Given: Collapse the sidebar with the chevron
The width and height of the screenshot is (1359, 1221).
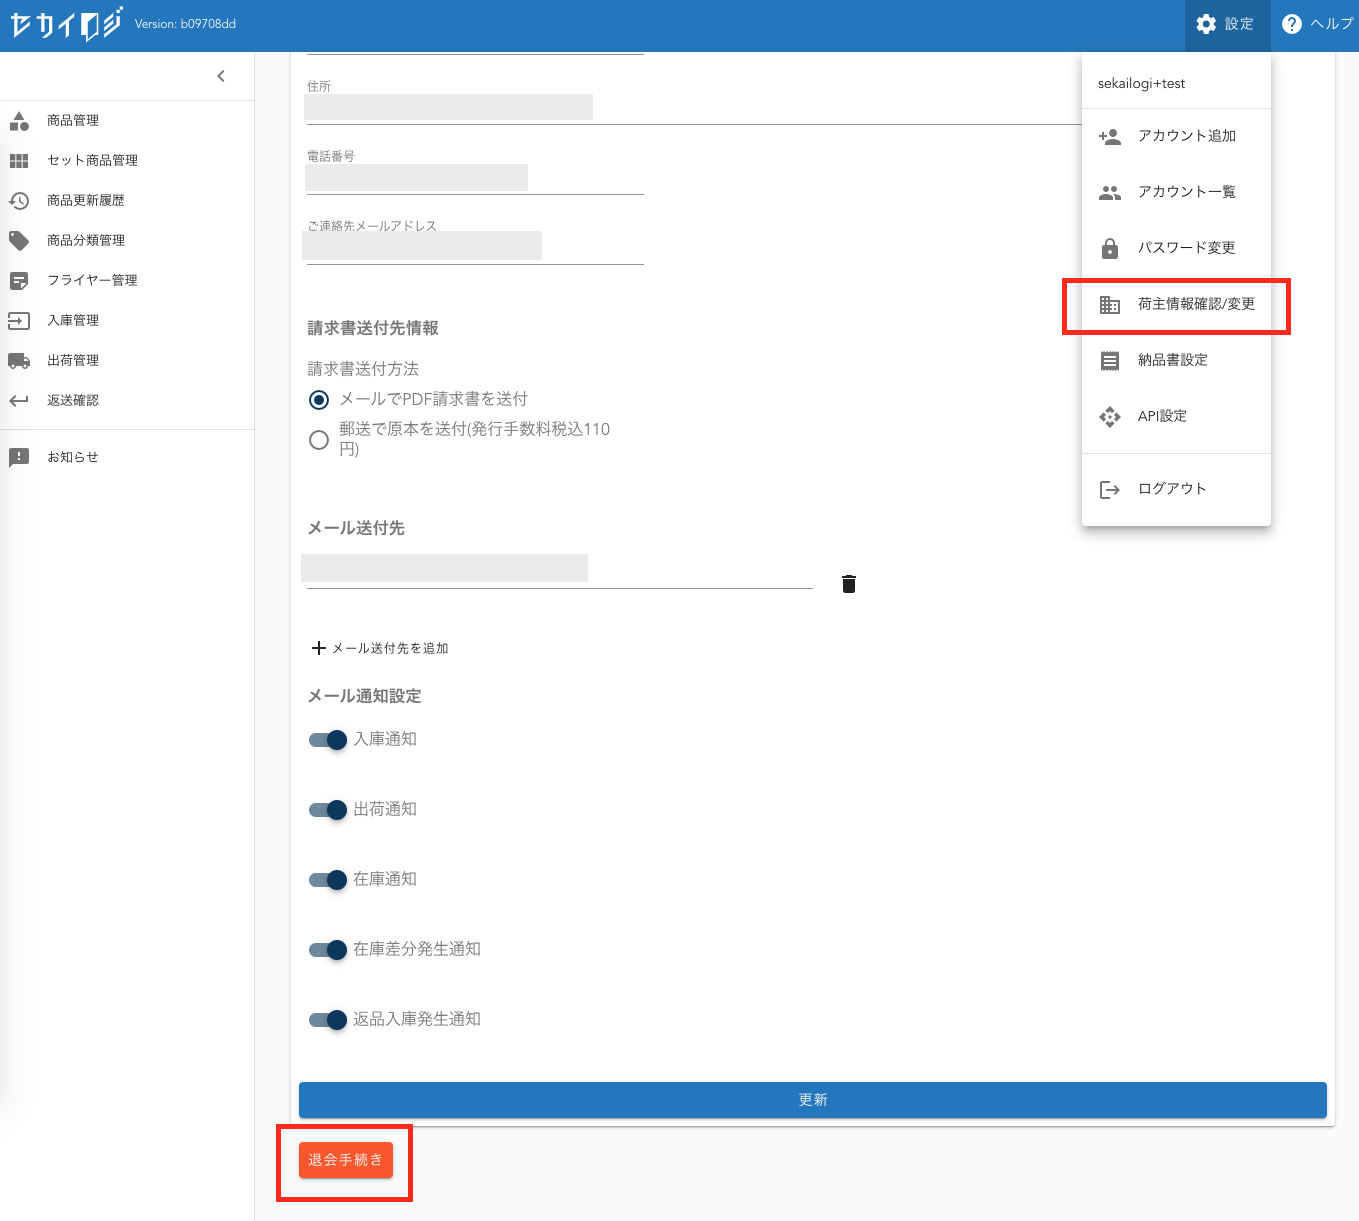Looking at the screenshot, I should click(221, 76).
